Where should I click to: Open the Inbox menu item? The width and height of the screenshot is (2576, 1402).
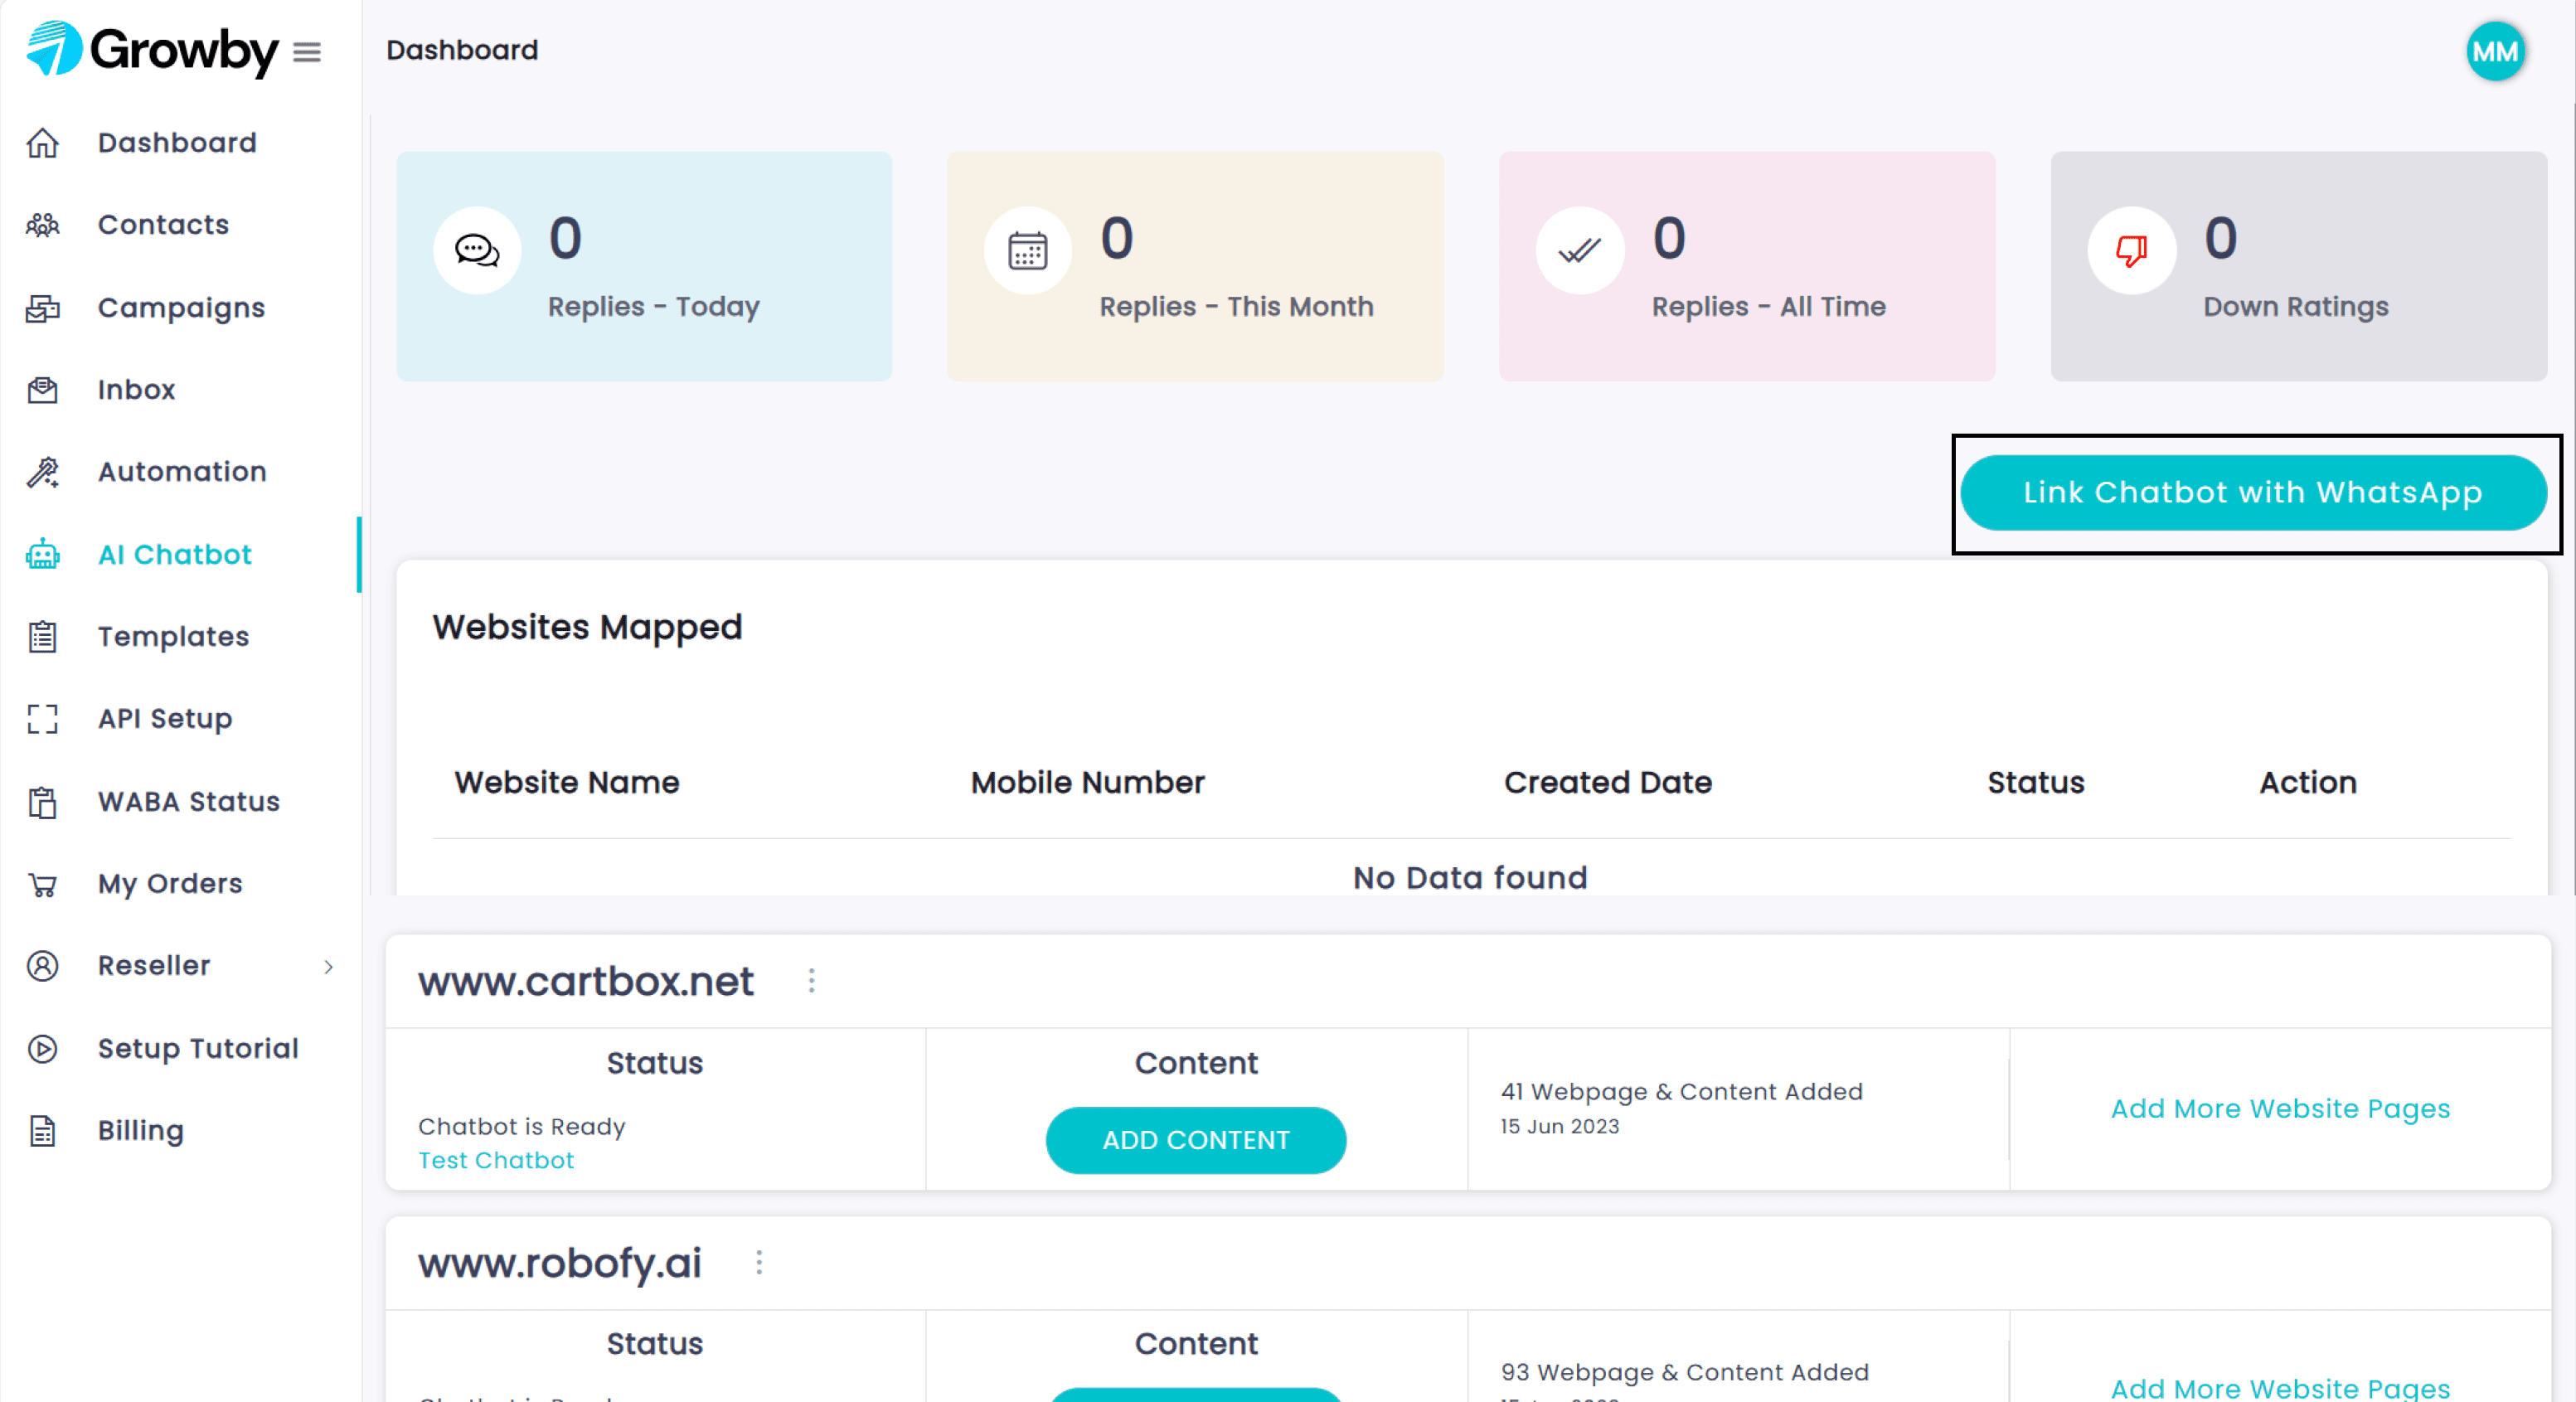click(136, 390)
